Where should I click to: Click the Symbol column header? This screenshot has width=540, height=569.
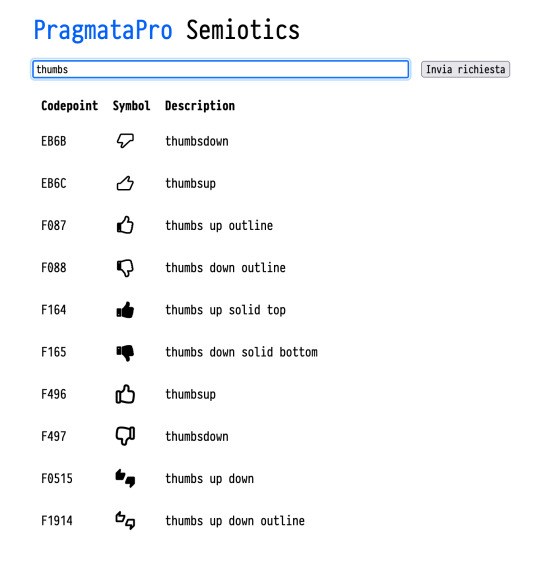[131, 106]
